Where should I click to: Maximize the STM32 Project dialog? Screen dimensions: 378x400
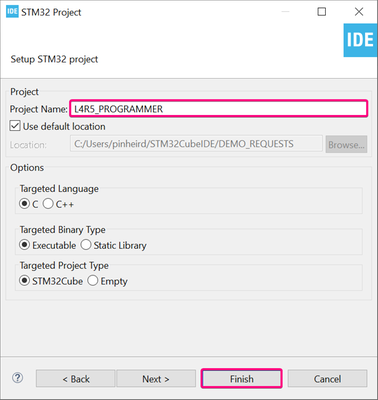[x=322, y=12]
